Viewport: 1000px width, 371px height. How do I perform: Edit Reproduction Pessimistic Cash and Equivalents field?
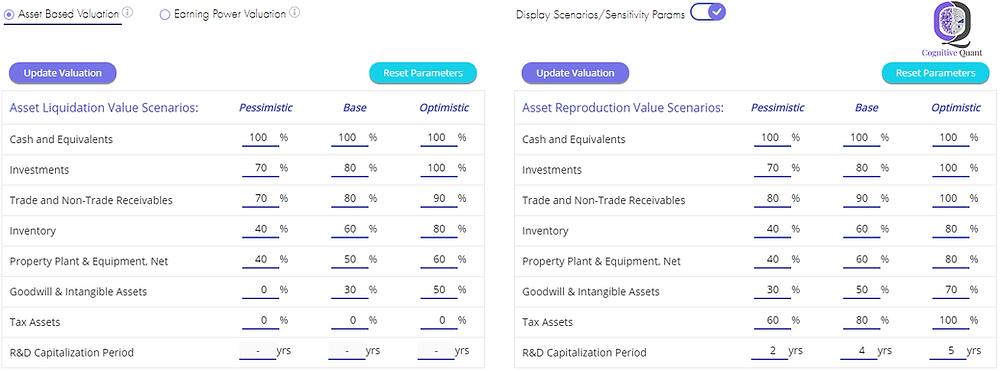[772, 139]
